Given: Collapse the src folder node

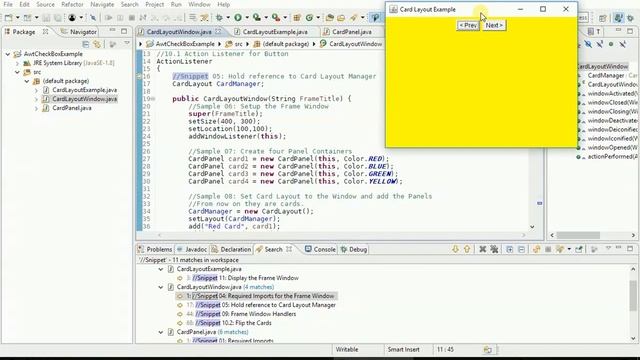Looking at the screenshot, I should pyautogui.click(x=17, y=72).
